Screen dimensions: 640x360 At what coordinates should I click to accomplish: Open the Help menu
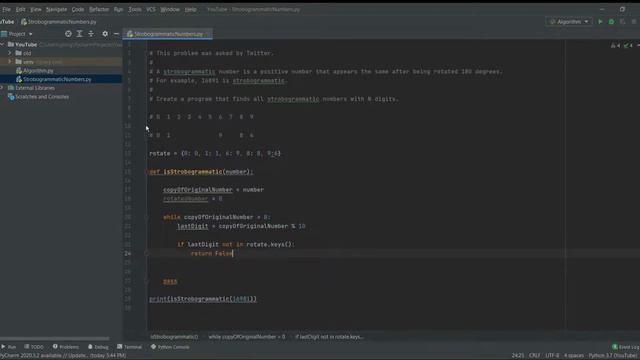[191, 9]
